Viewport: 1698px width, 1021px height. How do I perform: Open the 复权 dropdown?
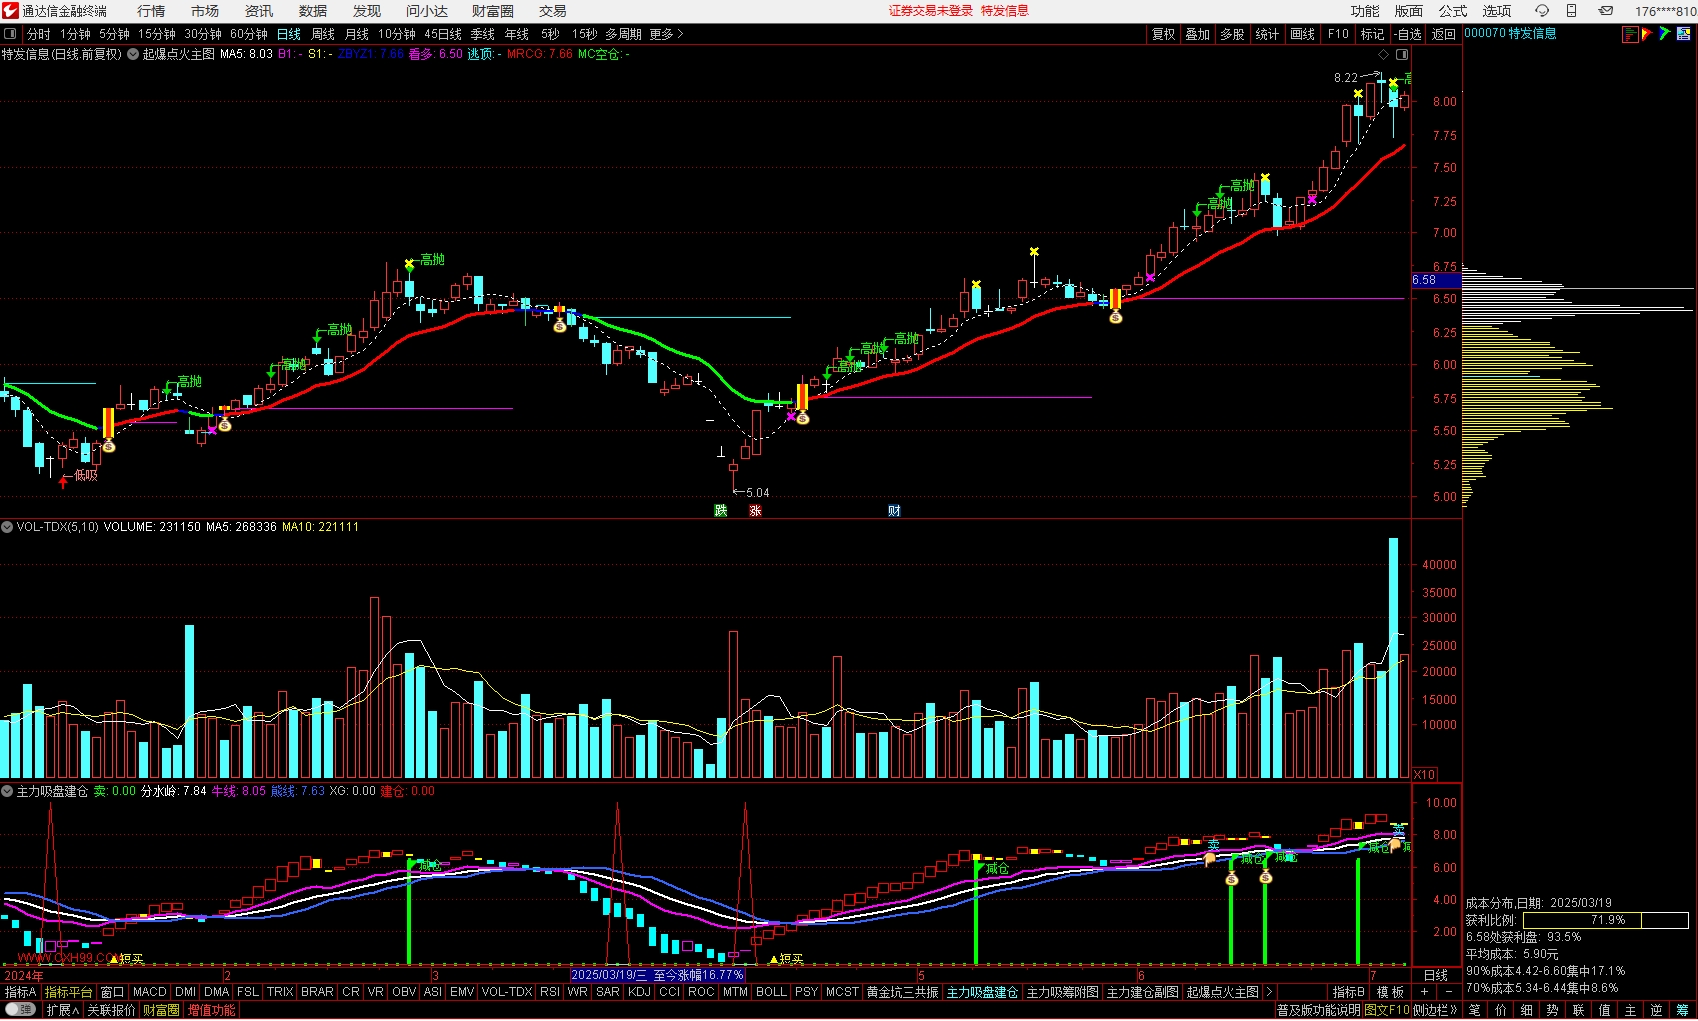[x=1164, y=34]
